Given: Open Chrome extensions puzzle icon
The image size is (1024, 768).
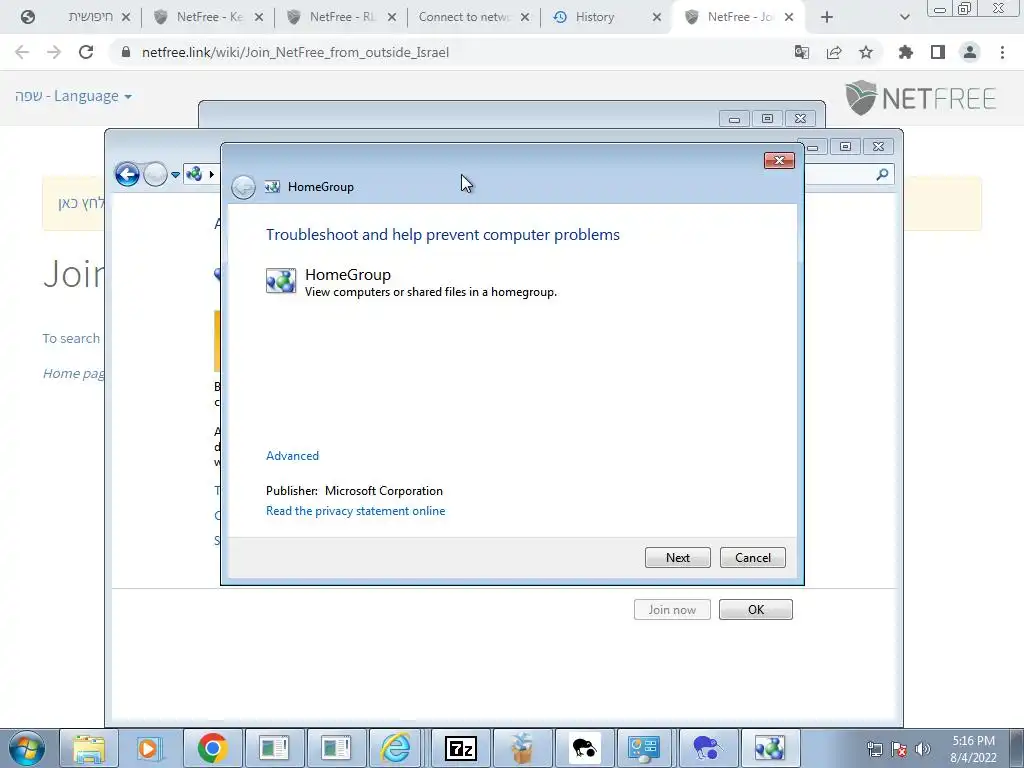Looking at the screenshot, I should pos(906,52).
